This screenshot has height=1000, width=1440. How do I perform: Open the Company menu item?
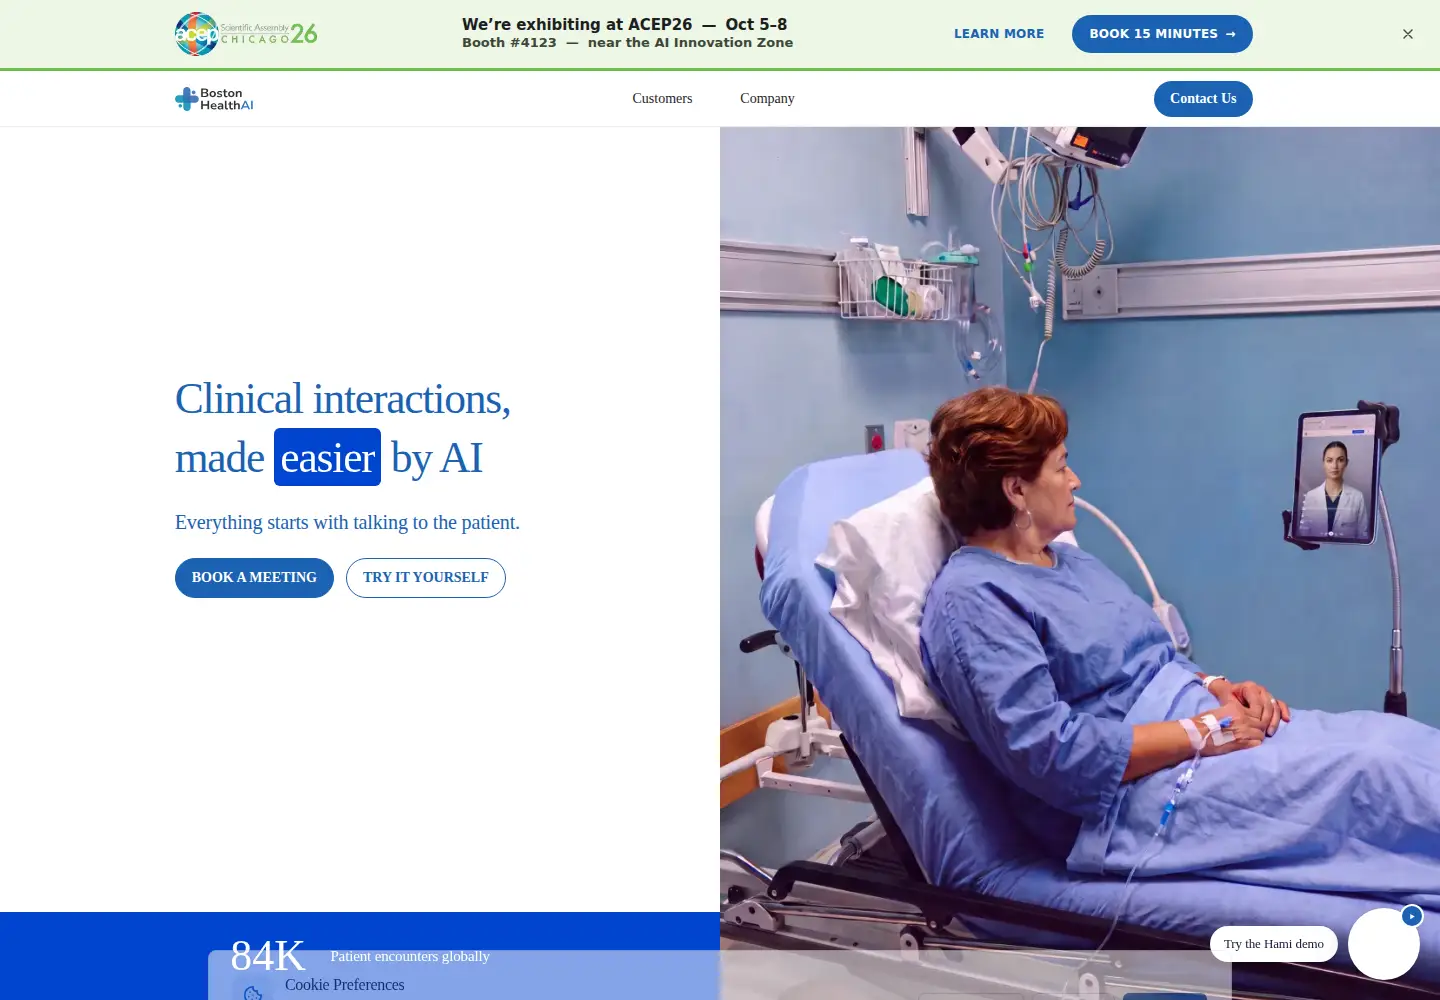pos(767,98)
